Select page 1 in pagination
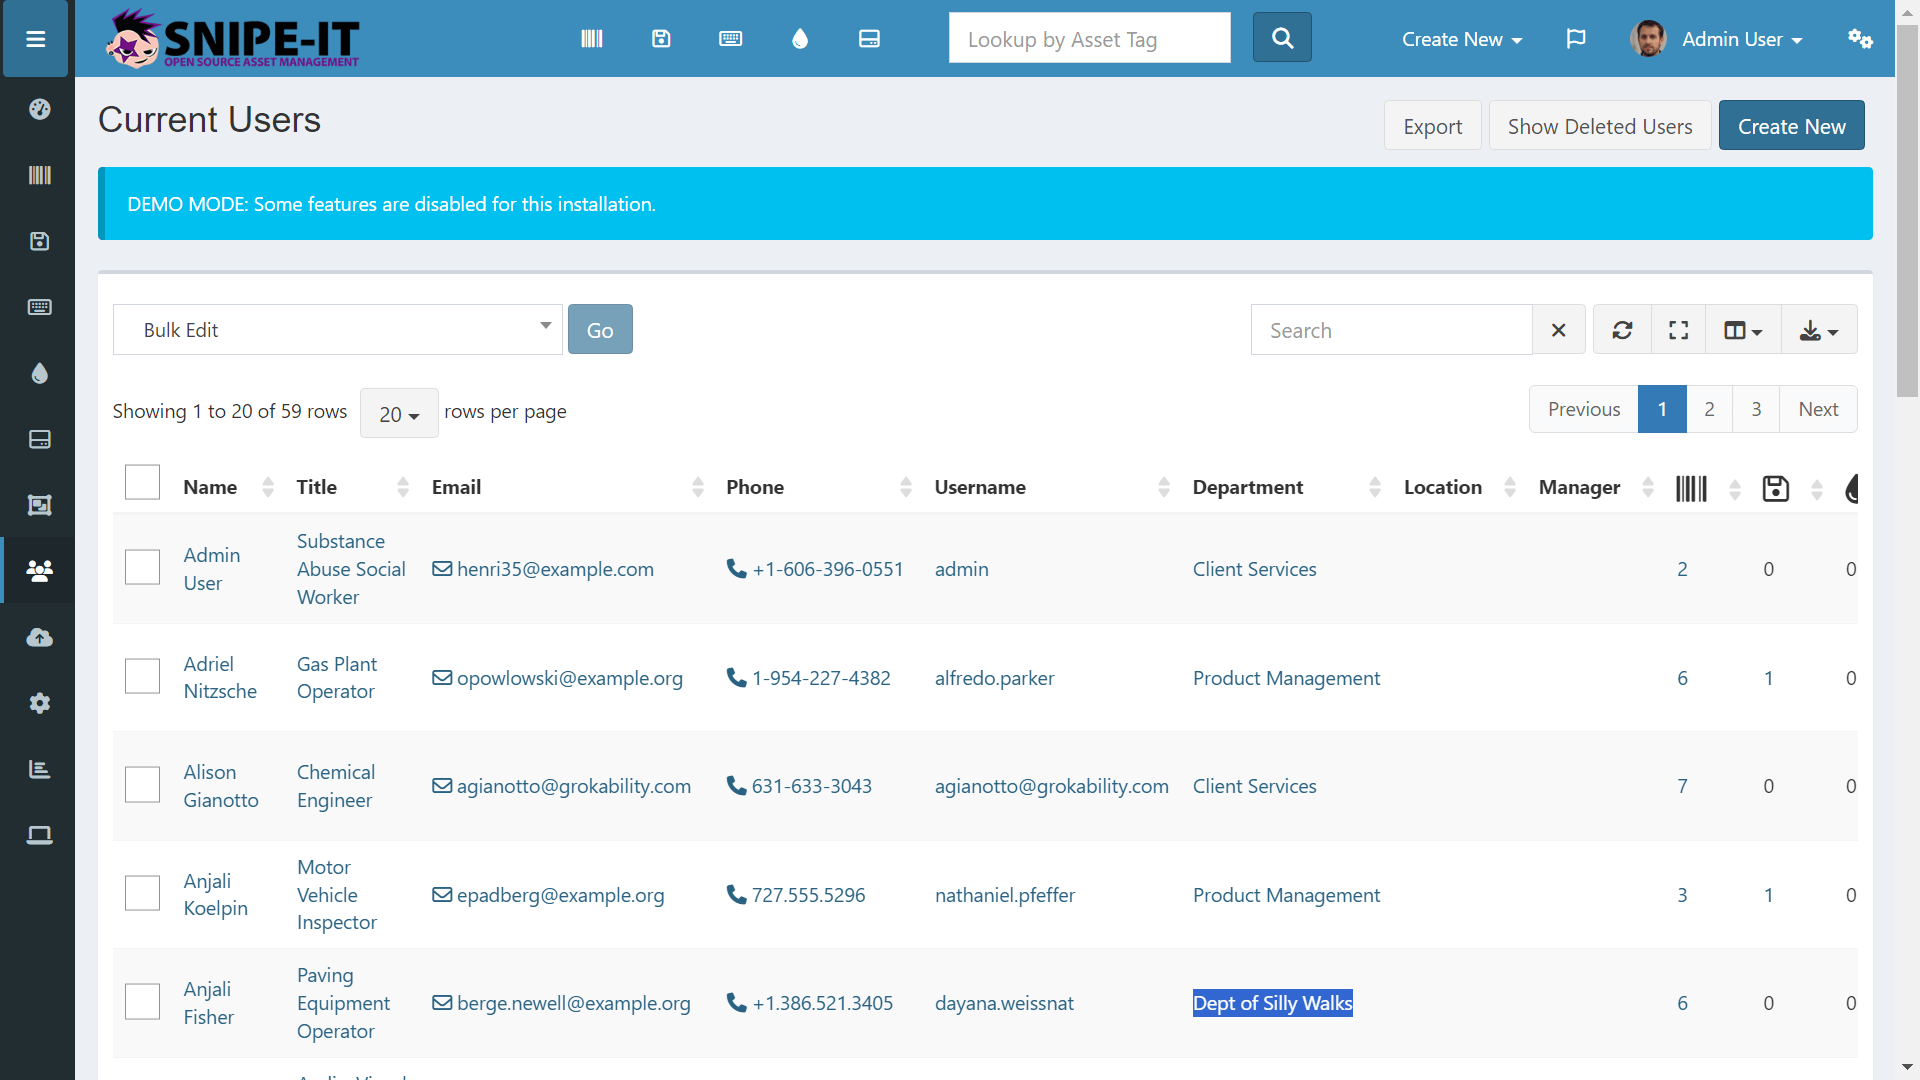This screenshot has width=1920, height=1080. pyautogui.click(x=1662, y=409)
